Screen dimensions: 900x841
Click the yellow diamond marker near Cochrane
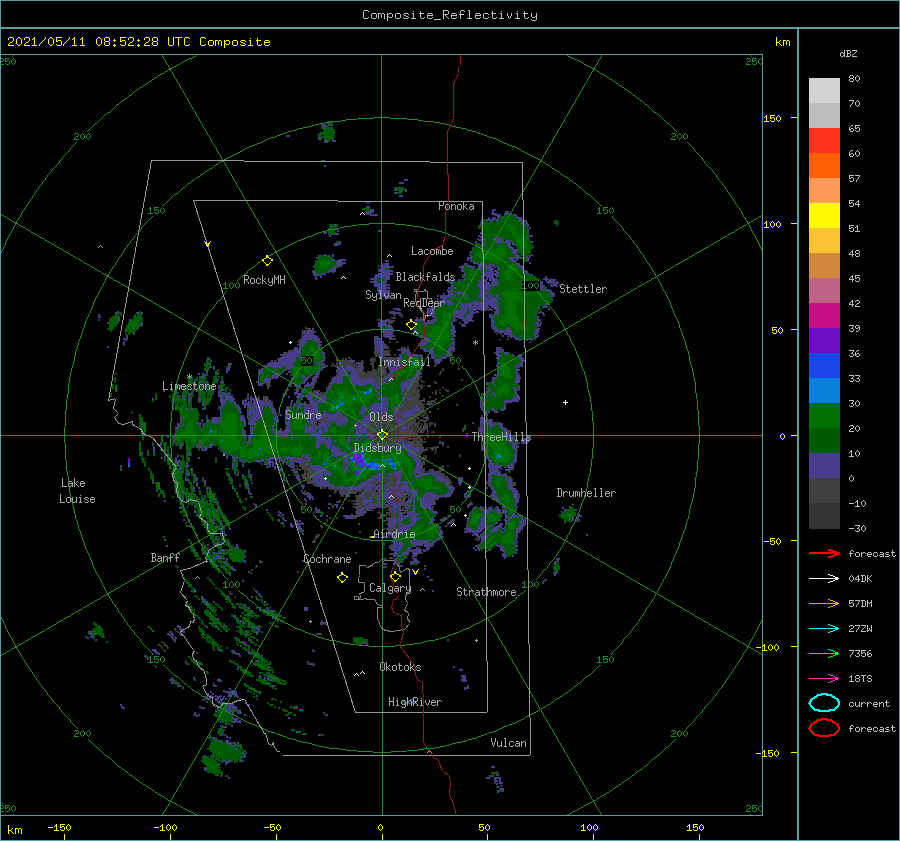pos(342,578)
